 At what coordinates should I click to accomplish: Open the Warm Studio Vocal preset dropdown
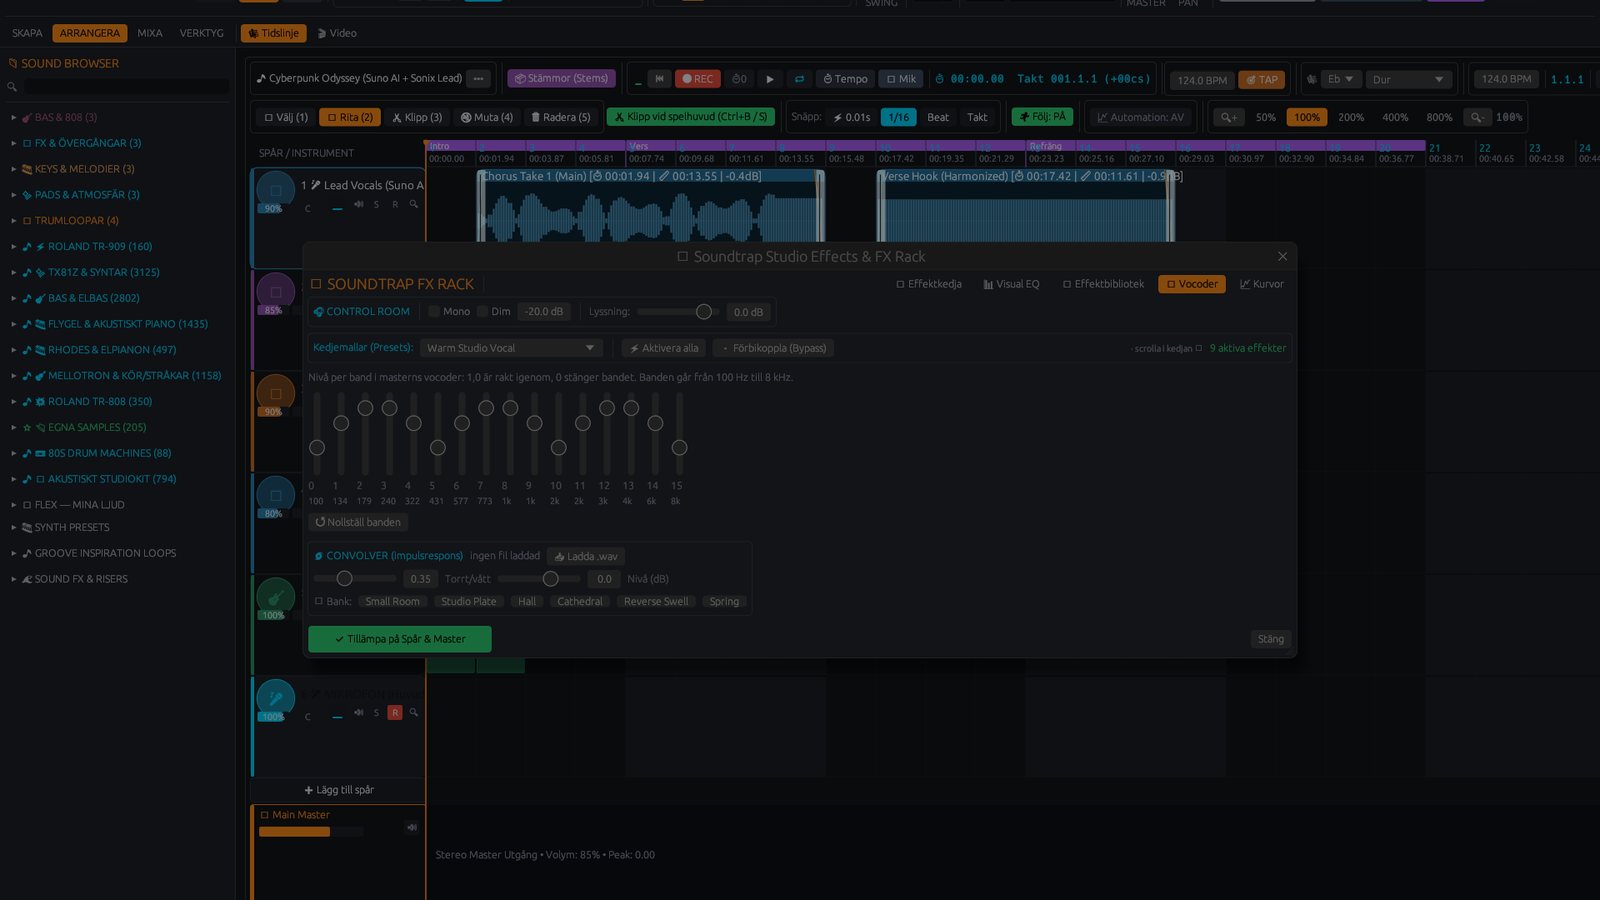pos(510,348)
